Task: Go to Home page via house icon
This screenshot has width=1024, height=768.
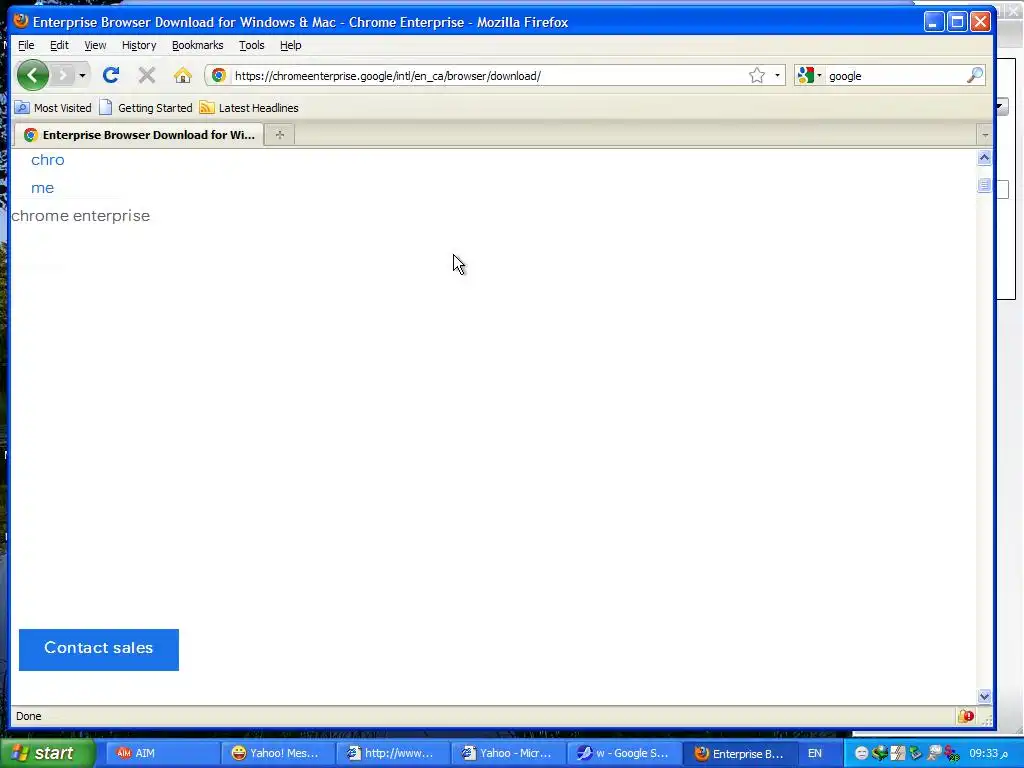Action: point(183,75)
